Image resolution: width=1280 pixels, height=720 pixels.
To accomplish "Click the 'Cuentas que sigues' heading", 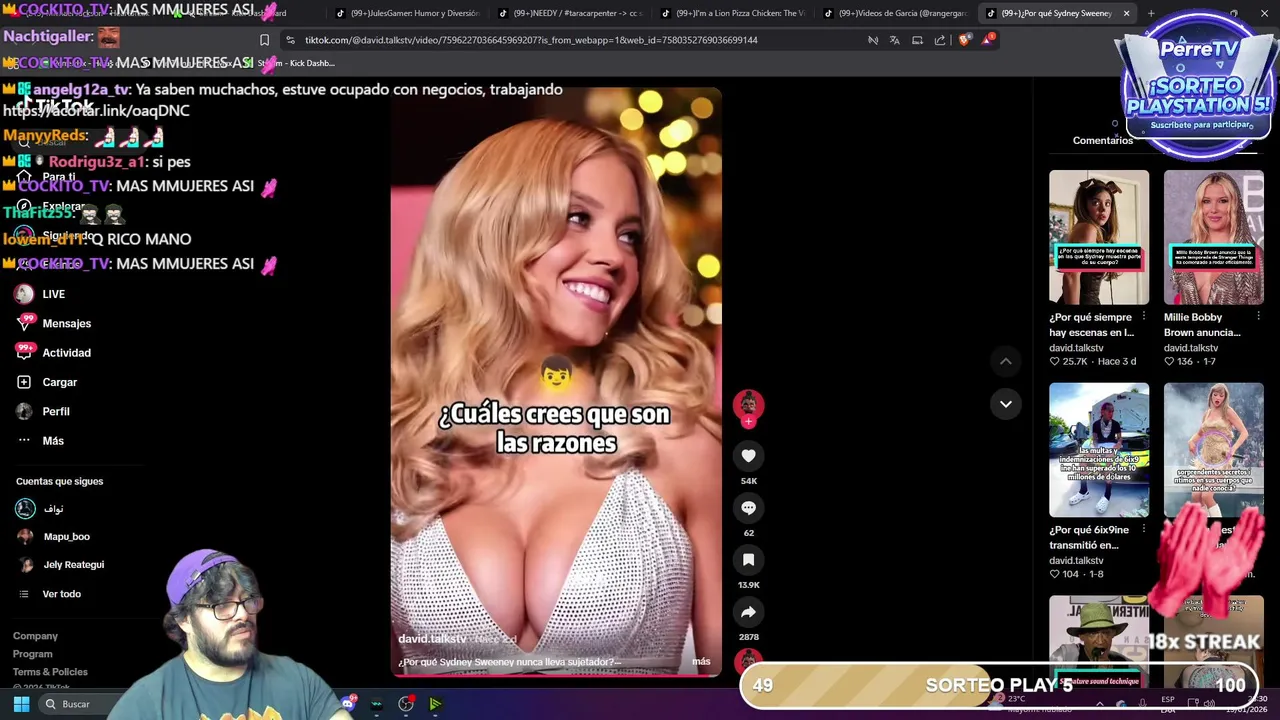I will (59, 481).
